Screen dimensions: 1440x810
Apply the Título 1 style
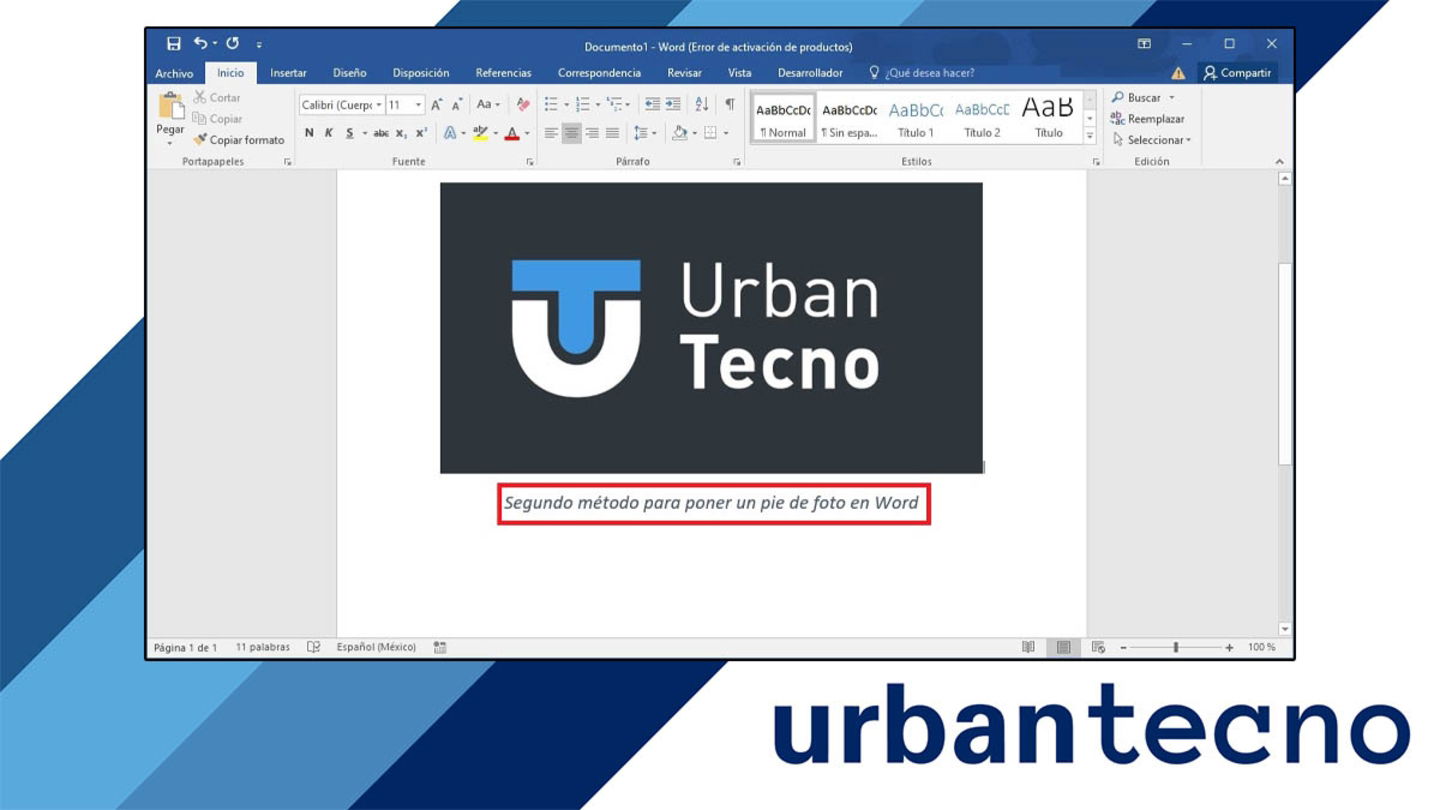(916, 118)
